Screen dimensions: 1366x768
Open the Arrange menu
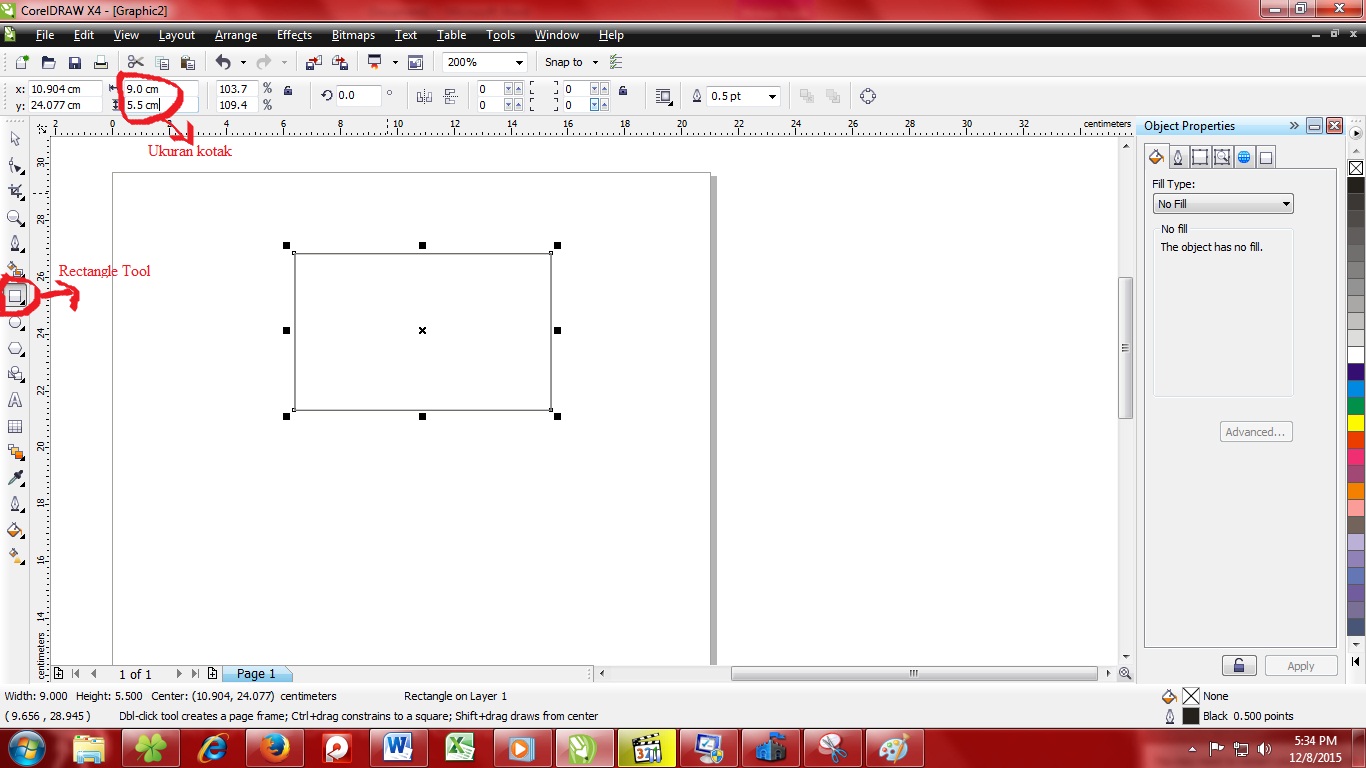[x=236, y=35]
